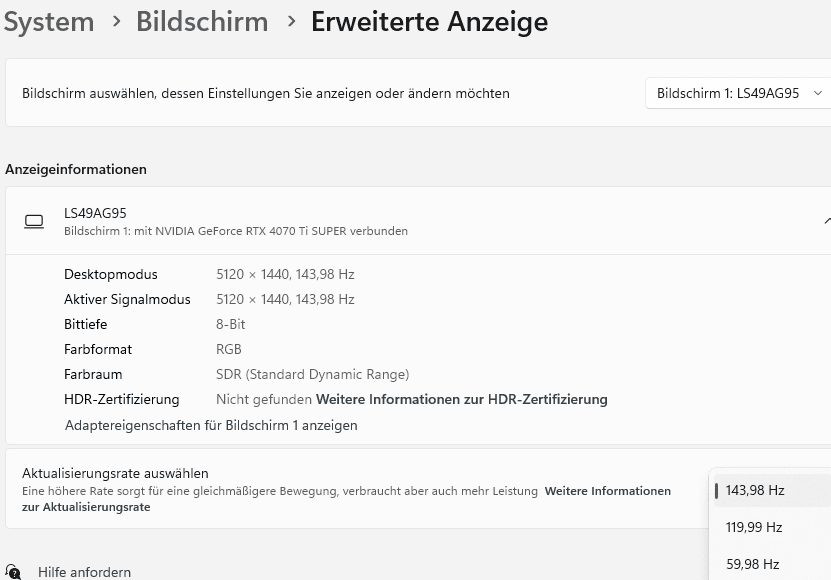Click the Hilfe anfordern link
The width and height of the screenshot is (831, 580).
tap(84, 572)
